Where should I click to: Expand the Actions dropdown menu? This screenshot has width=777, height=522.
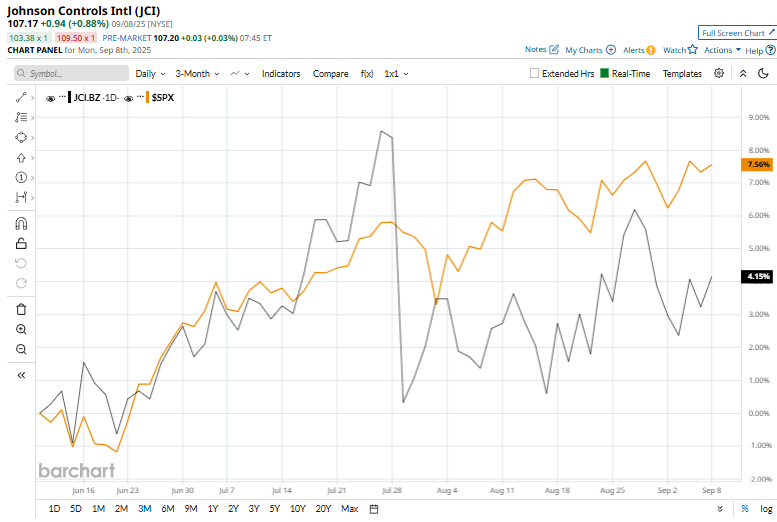(x=722, y=50)
